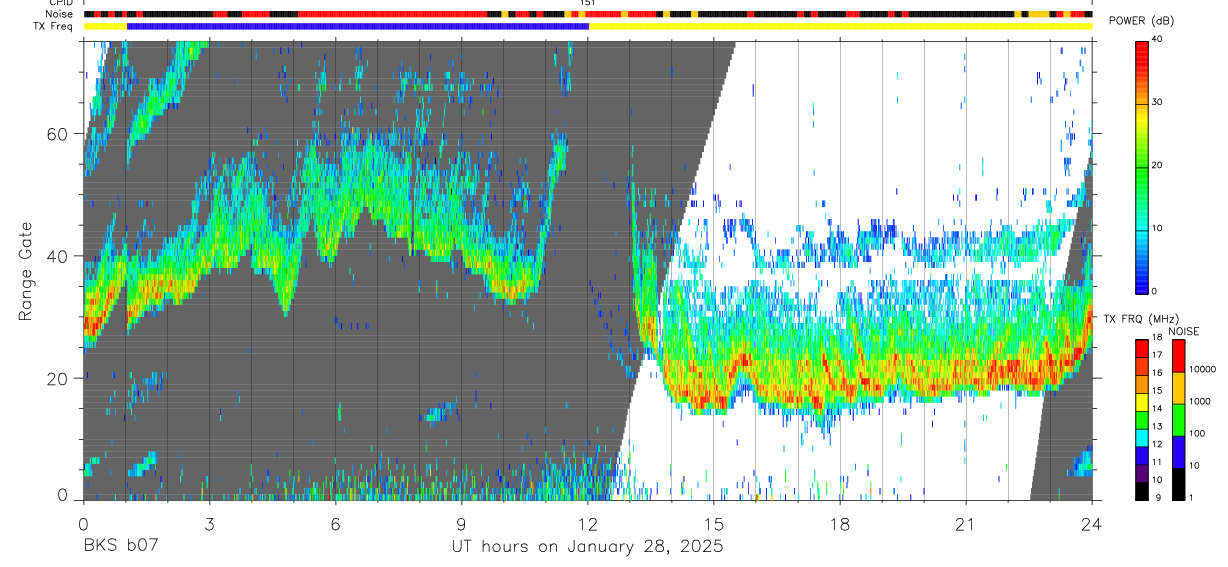Click the "0" tick on the Range Gate axis

63,496
